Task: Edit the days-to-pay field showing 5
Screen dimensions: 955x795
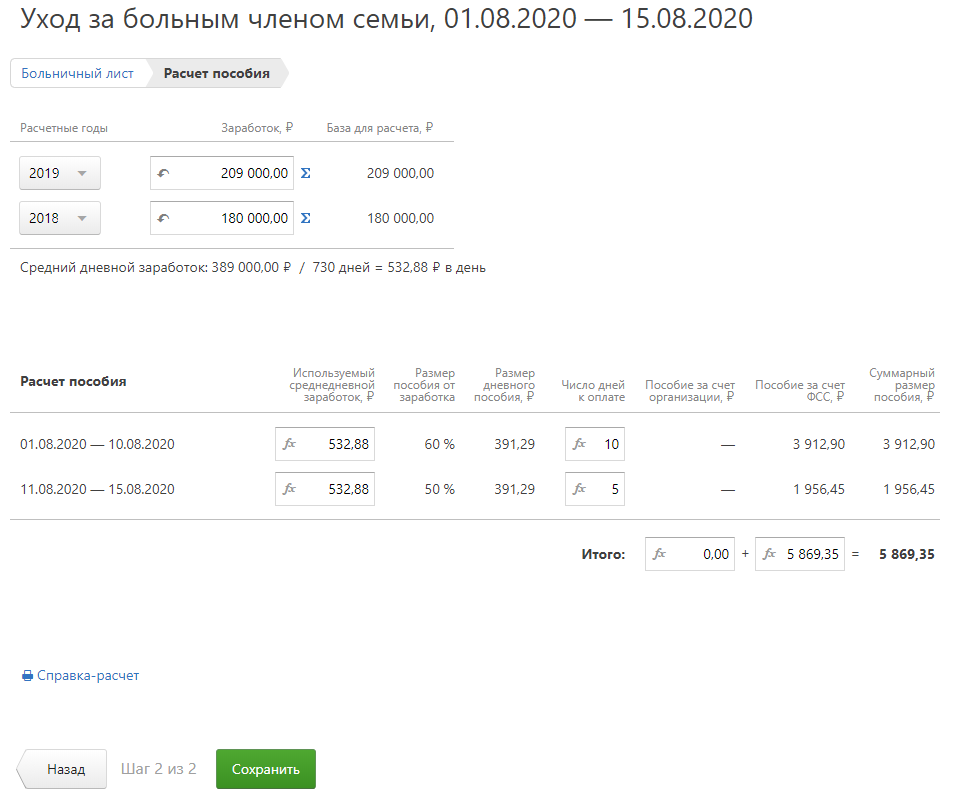Action: [x=595, y=489]
